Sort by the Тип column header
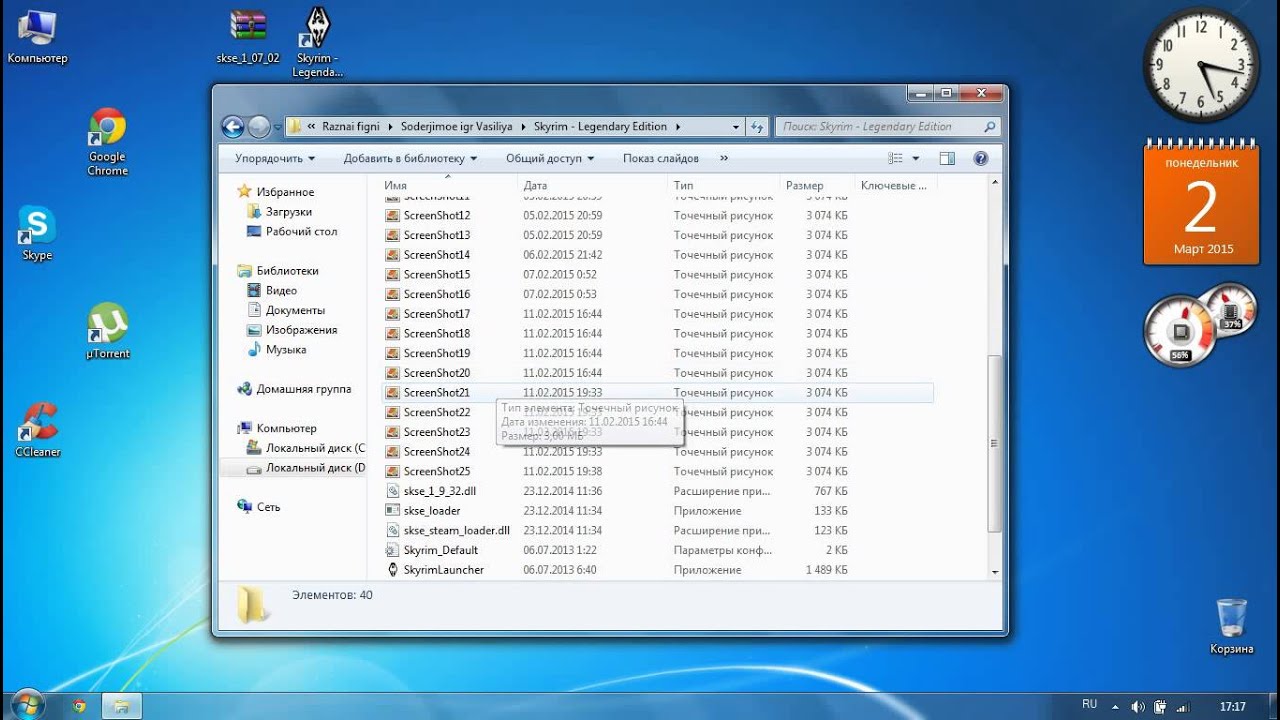This screenshot has width=1280, height=720. (x=723, y=186)
